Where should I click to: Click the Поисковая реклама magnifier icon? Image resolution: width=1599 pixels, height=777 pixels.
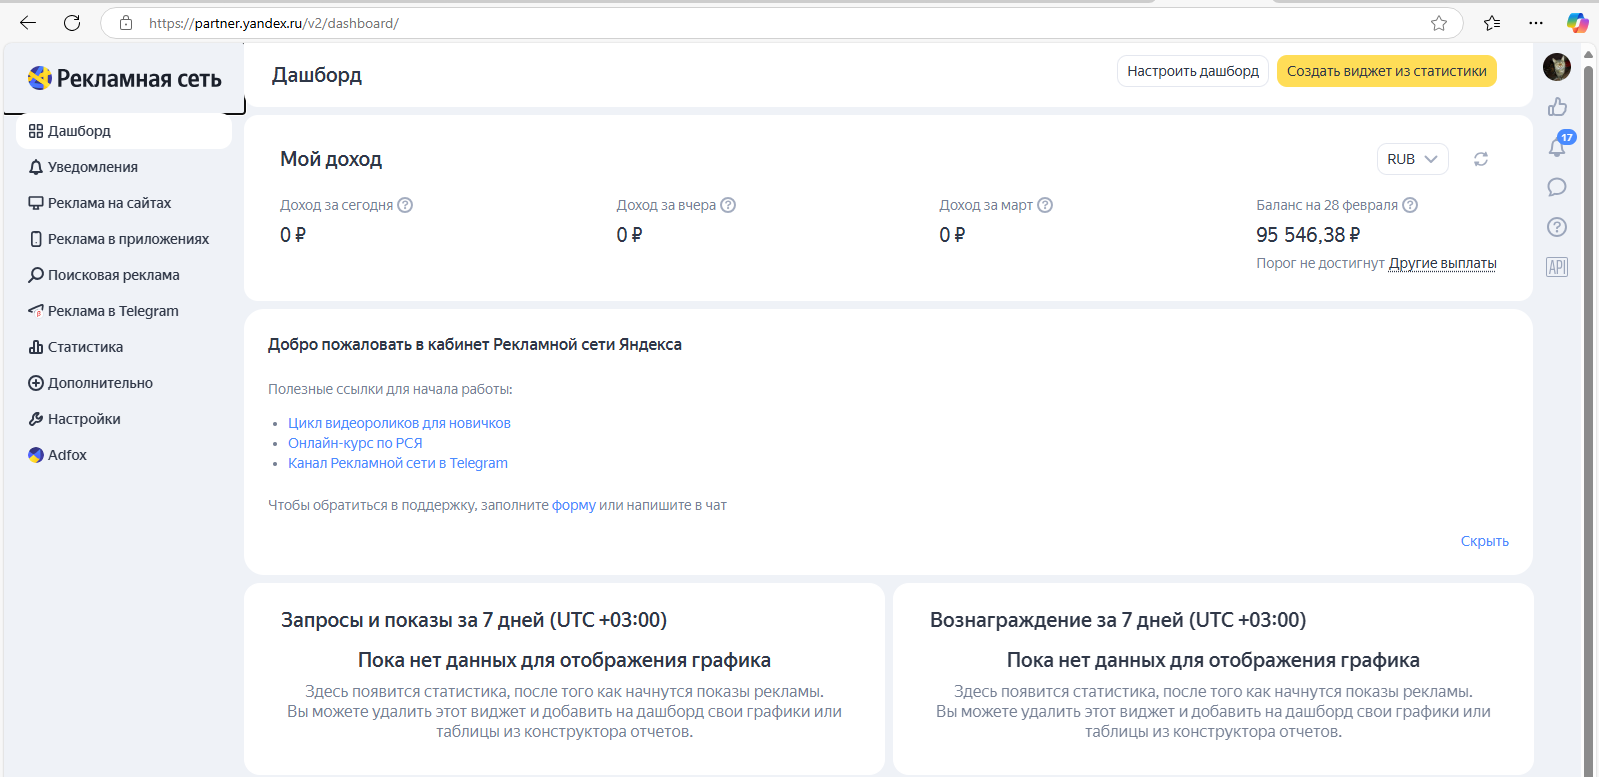pos(36,275)
